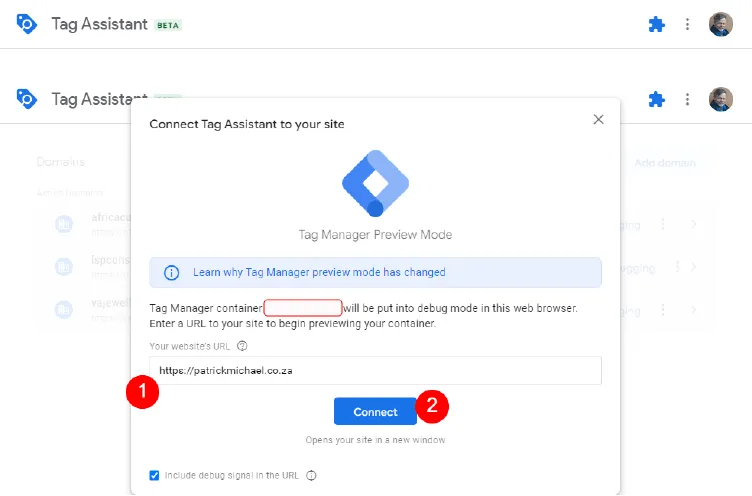
Task: Open the extensions puzzle icon in top header
Action: tap(657, 24)
